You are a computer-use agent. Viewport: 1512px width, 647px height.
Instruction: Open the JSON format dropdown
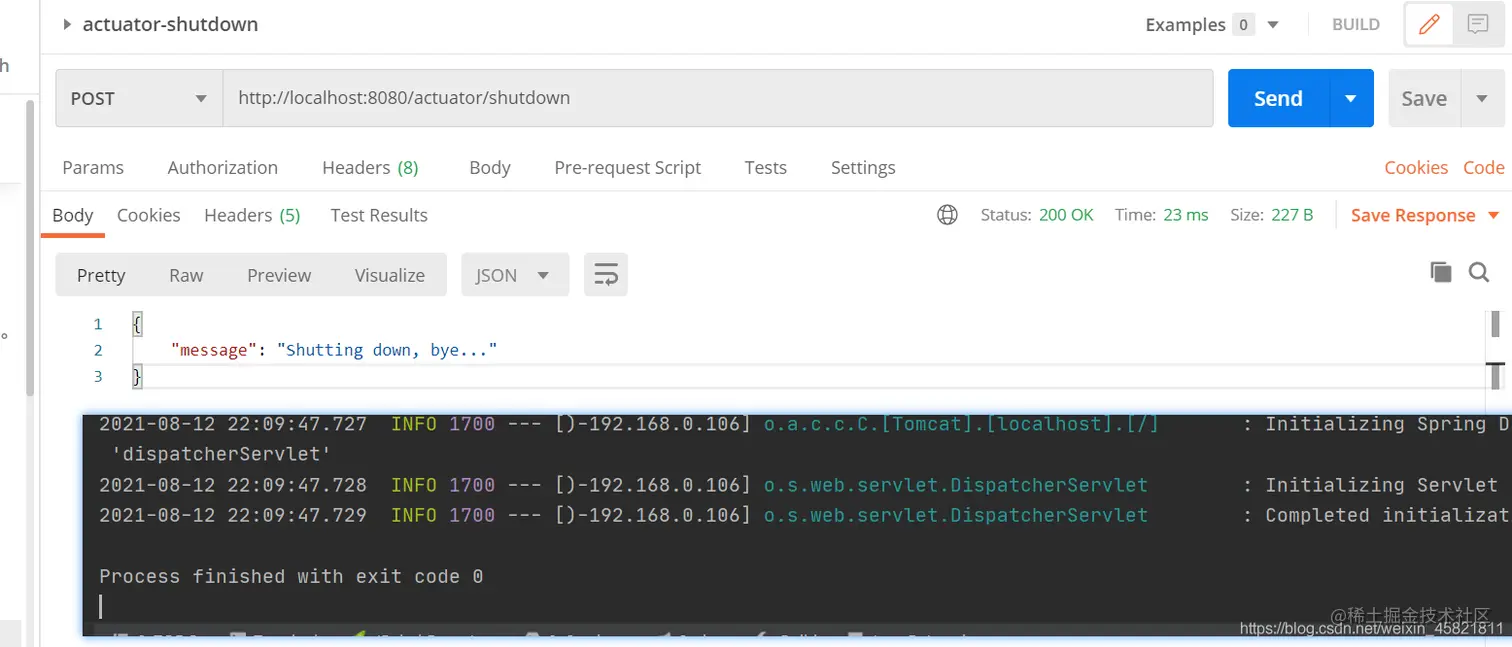click(x=515, y=275)
